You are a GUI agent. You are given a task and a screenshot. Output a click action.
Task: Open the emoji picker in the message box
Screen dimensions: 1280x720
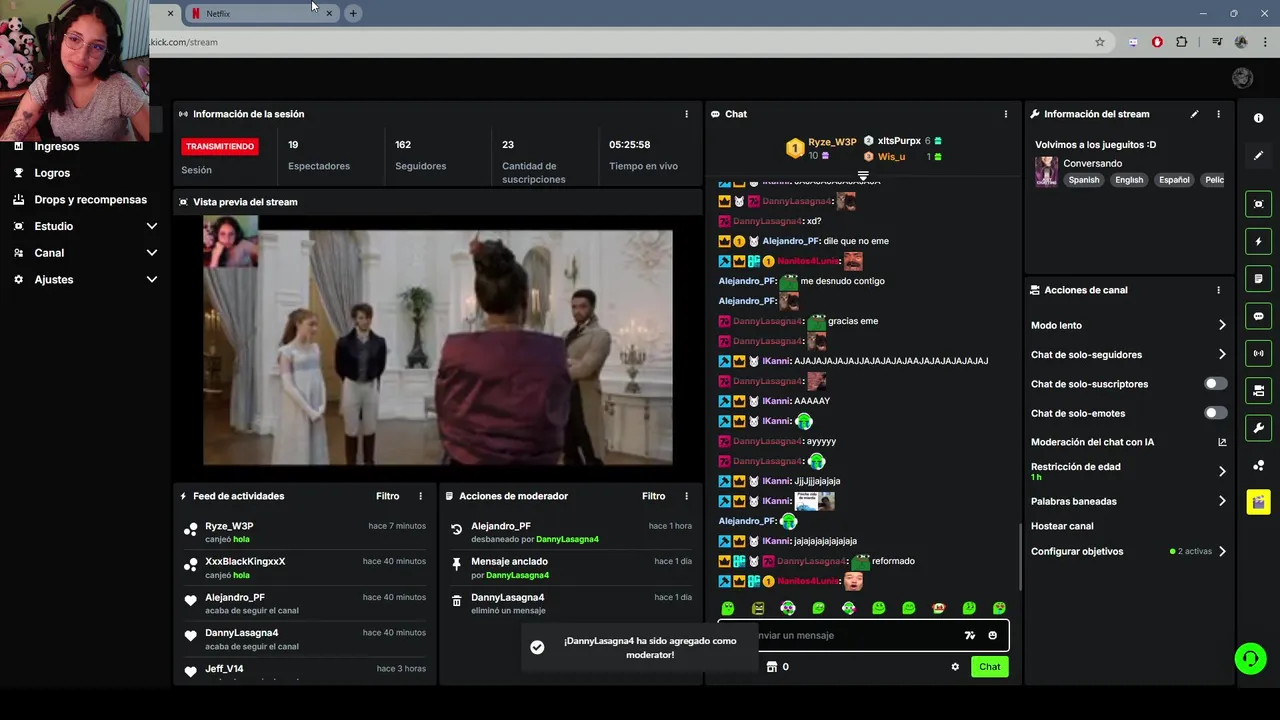pos(992,635)
